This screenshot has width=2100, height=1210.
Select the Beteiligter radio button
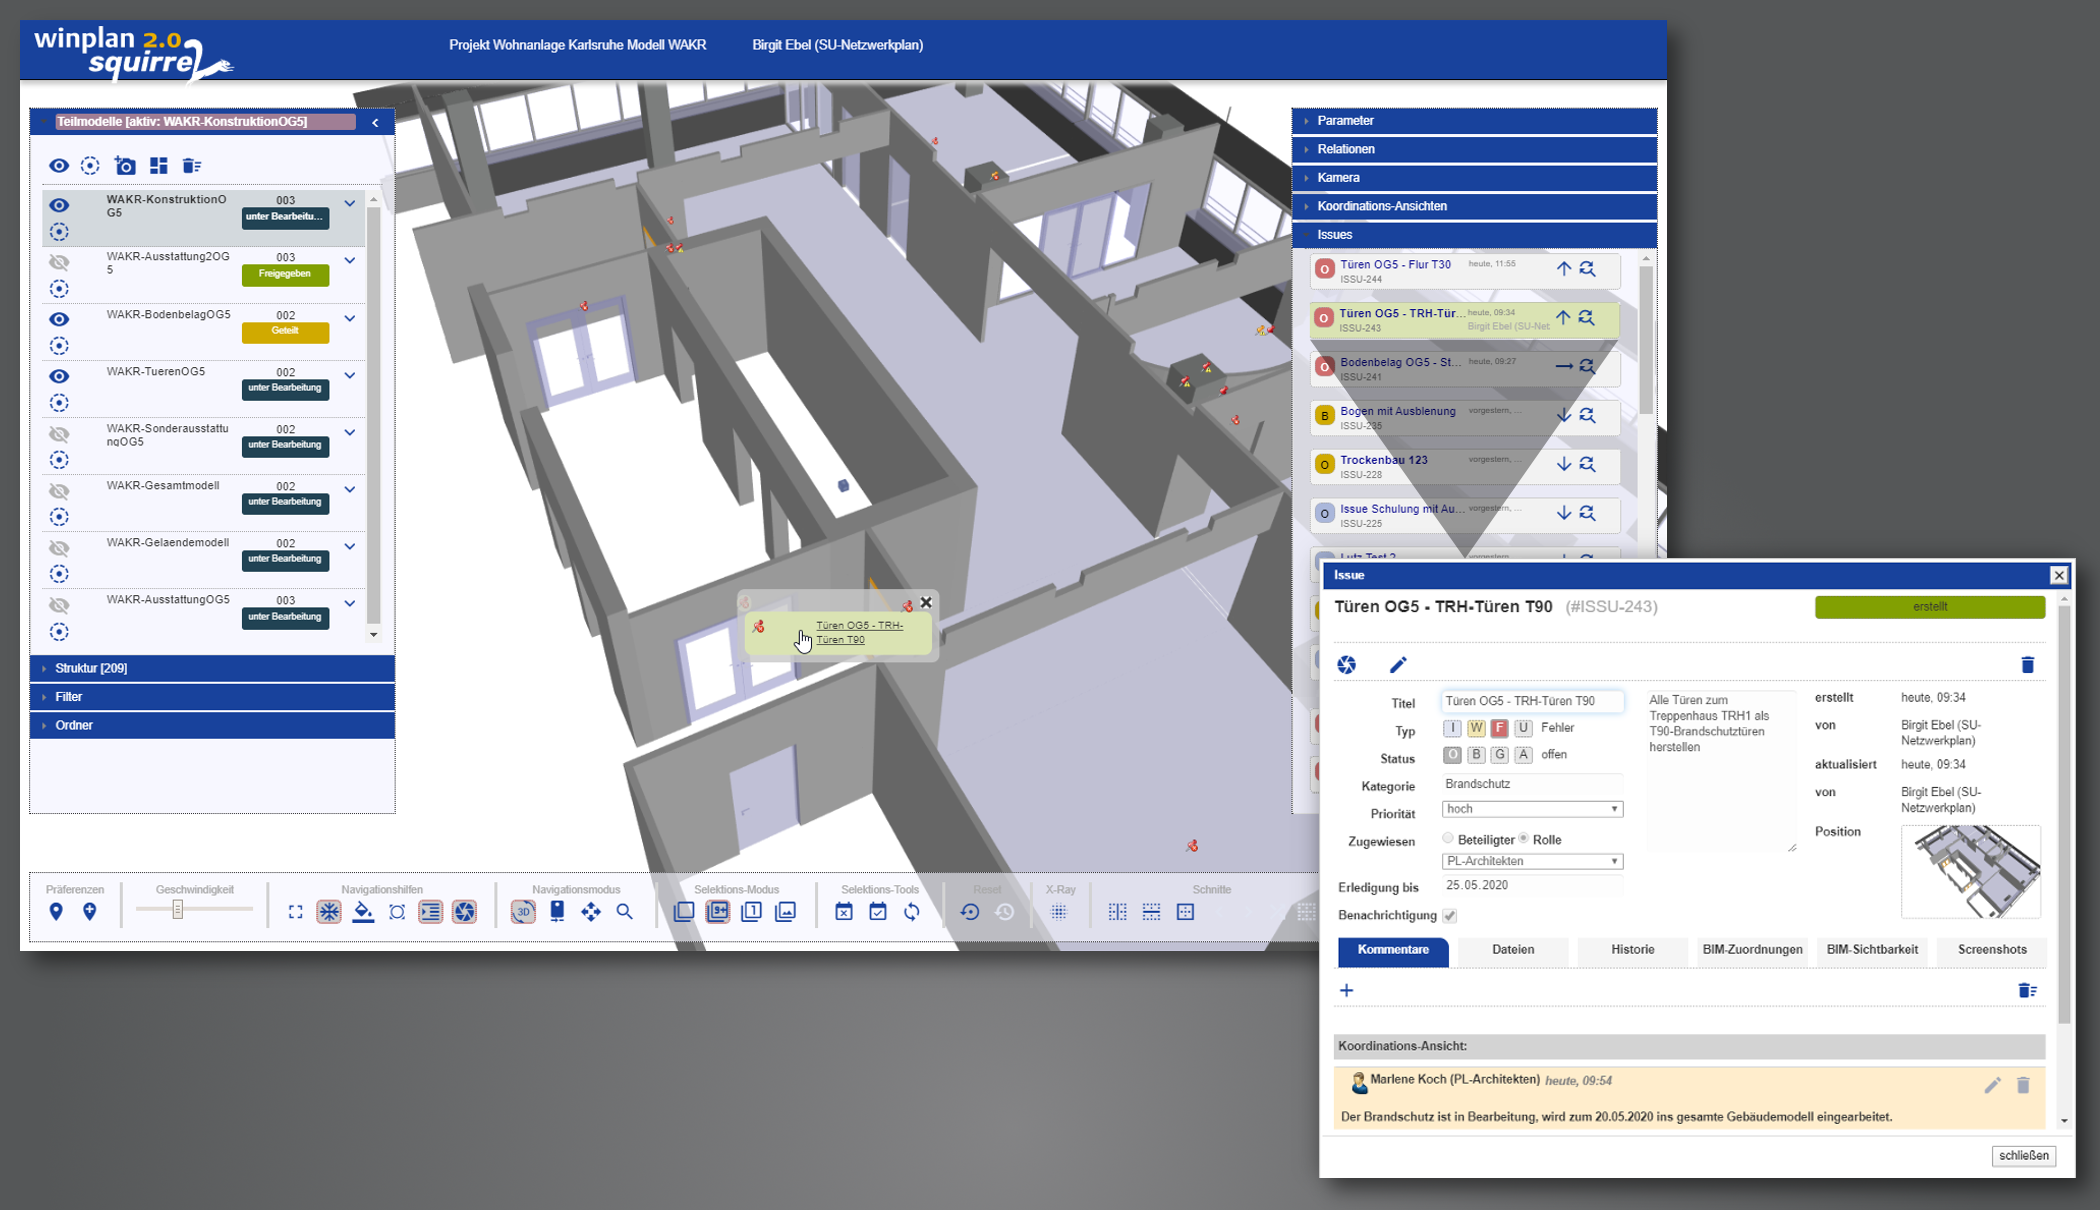point(1448,838)
